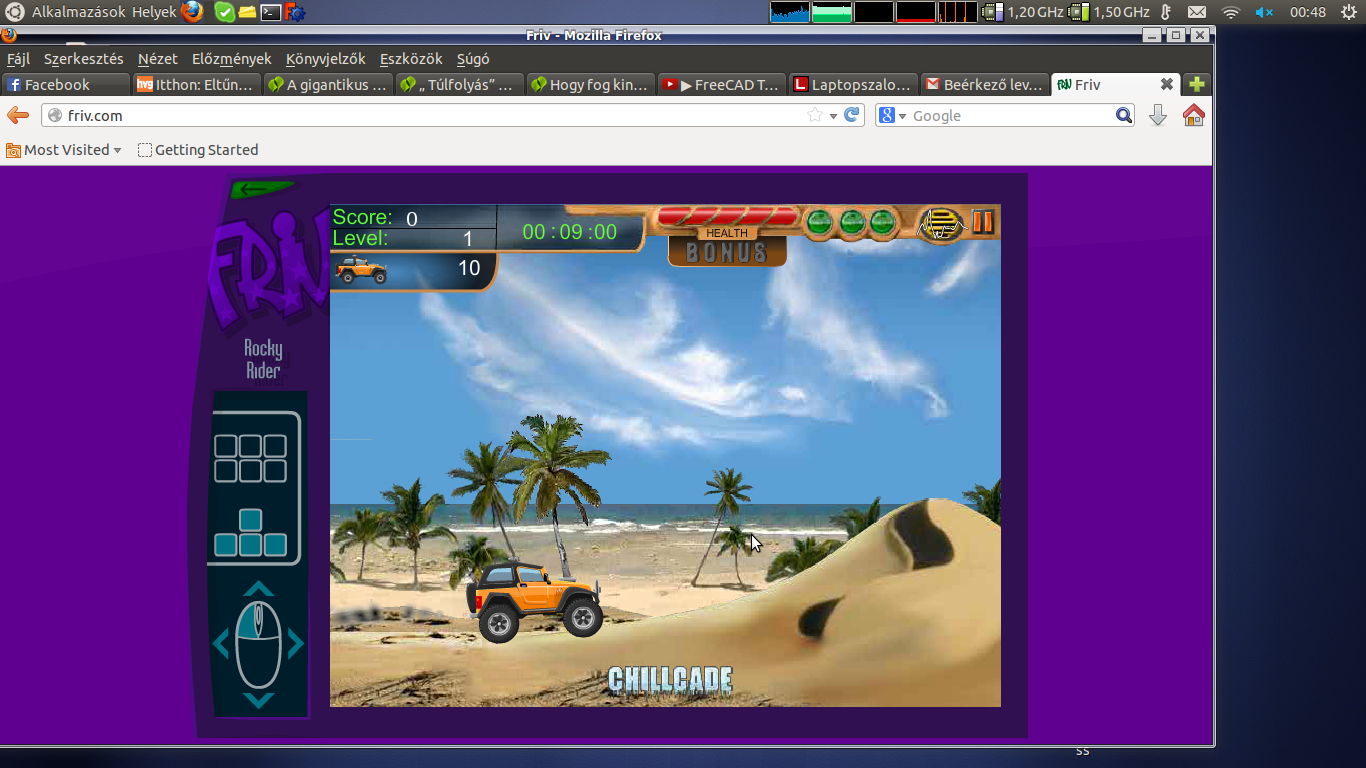Open the Wi-Fi network indicator
Screen dimensions: 1366x768
[x=1231, y=12]
